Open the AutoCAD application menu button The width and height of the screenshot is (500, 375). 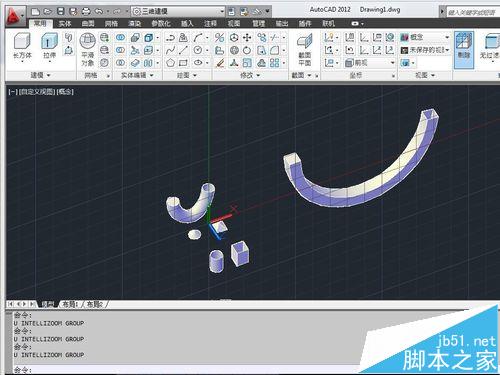[15, 17]
